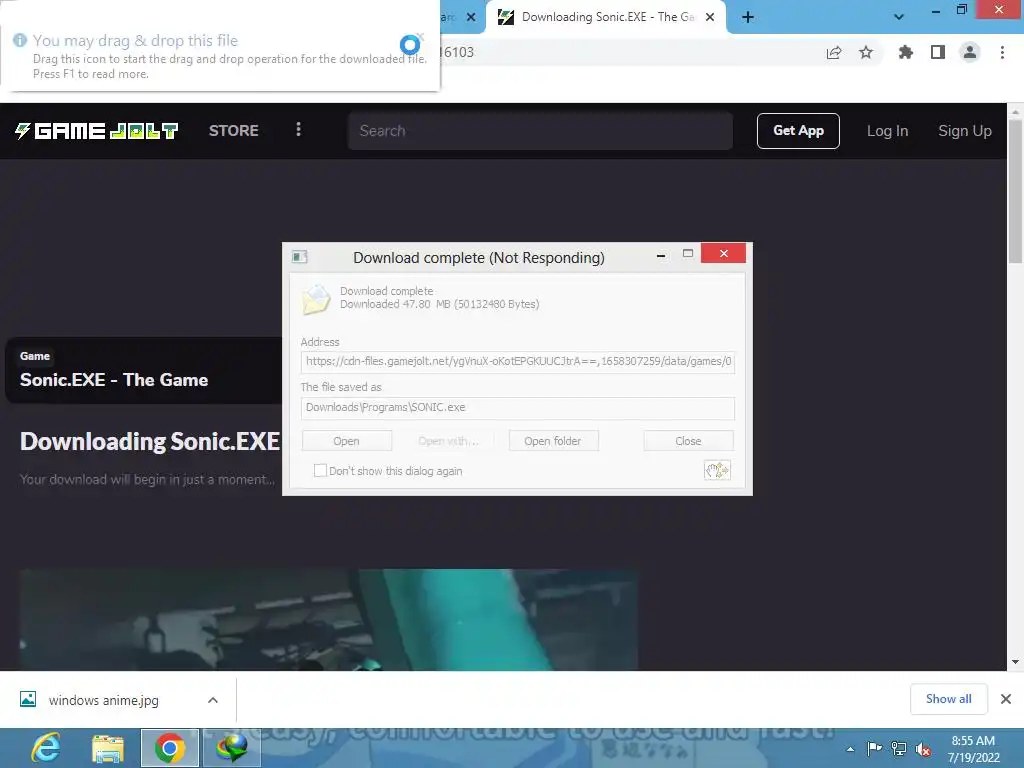Click the Open with... button
The height and width of the screenshot is (768, 1024).
pos(448,441)
